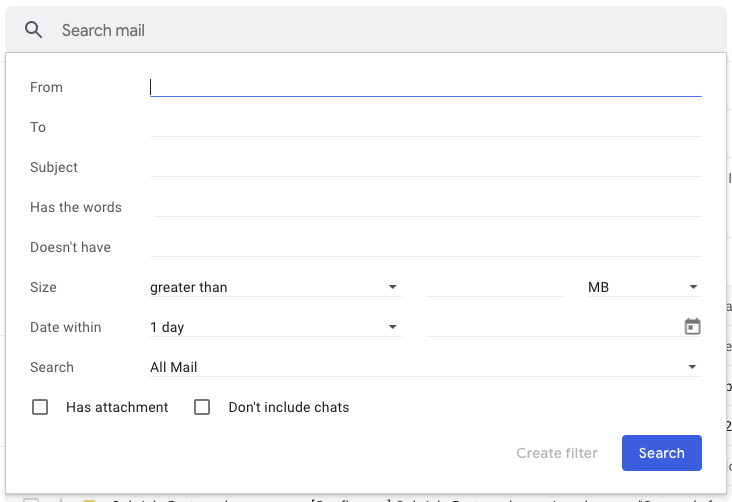
Task: Open the MB size unit dropdown
Action: pyautogui.click(x=643, y=287)
